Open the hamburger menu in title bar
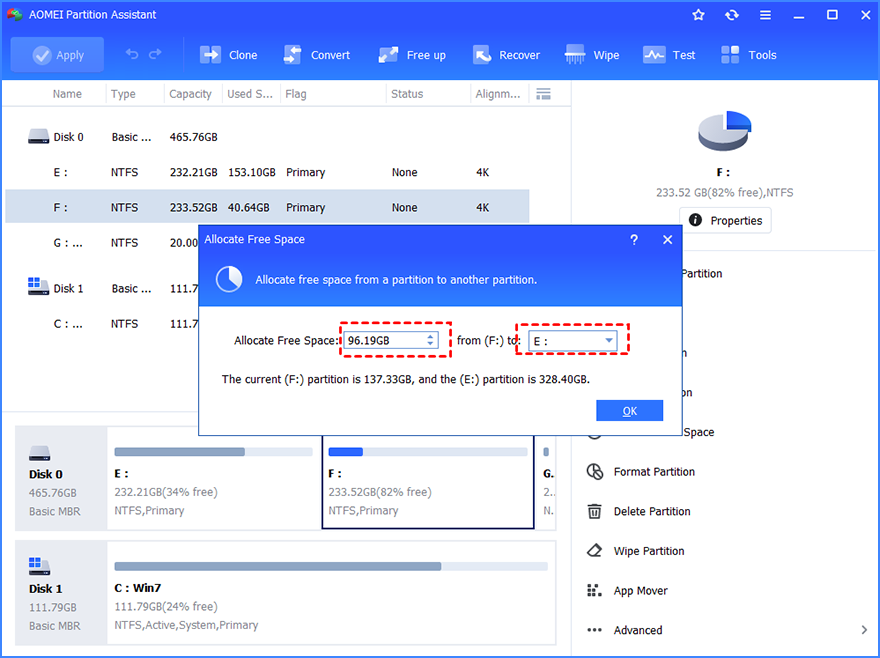This screenshot has height=658, width=880. tap(766, 15)
